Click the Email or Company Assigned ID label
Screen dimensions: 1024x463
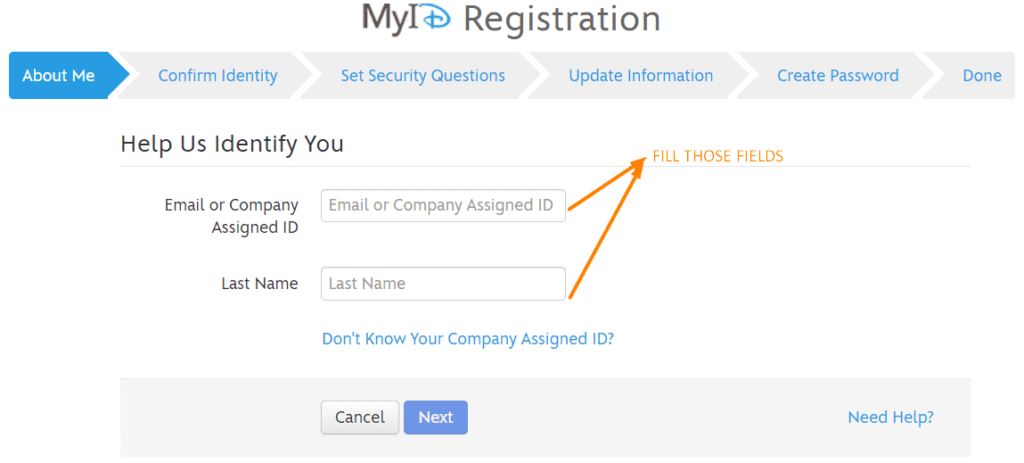(x=231, y=216)
